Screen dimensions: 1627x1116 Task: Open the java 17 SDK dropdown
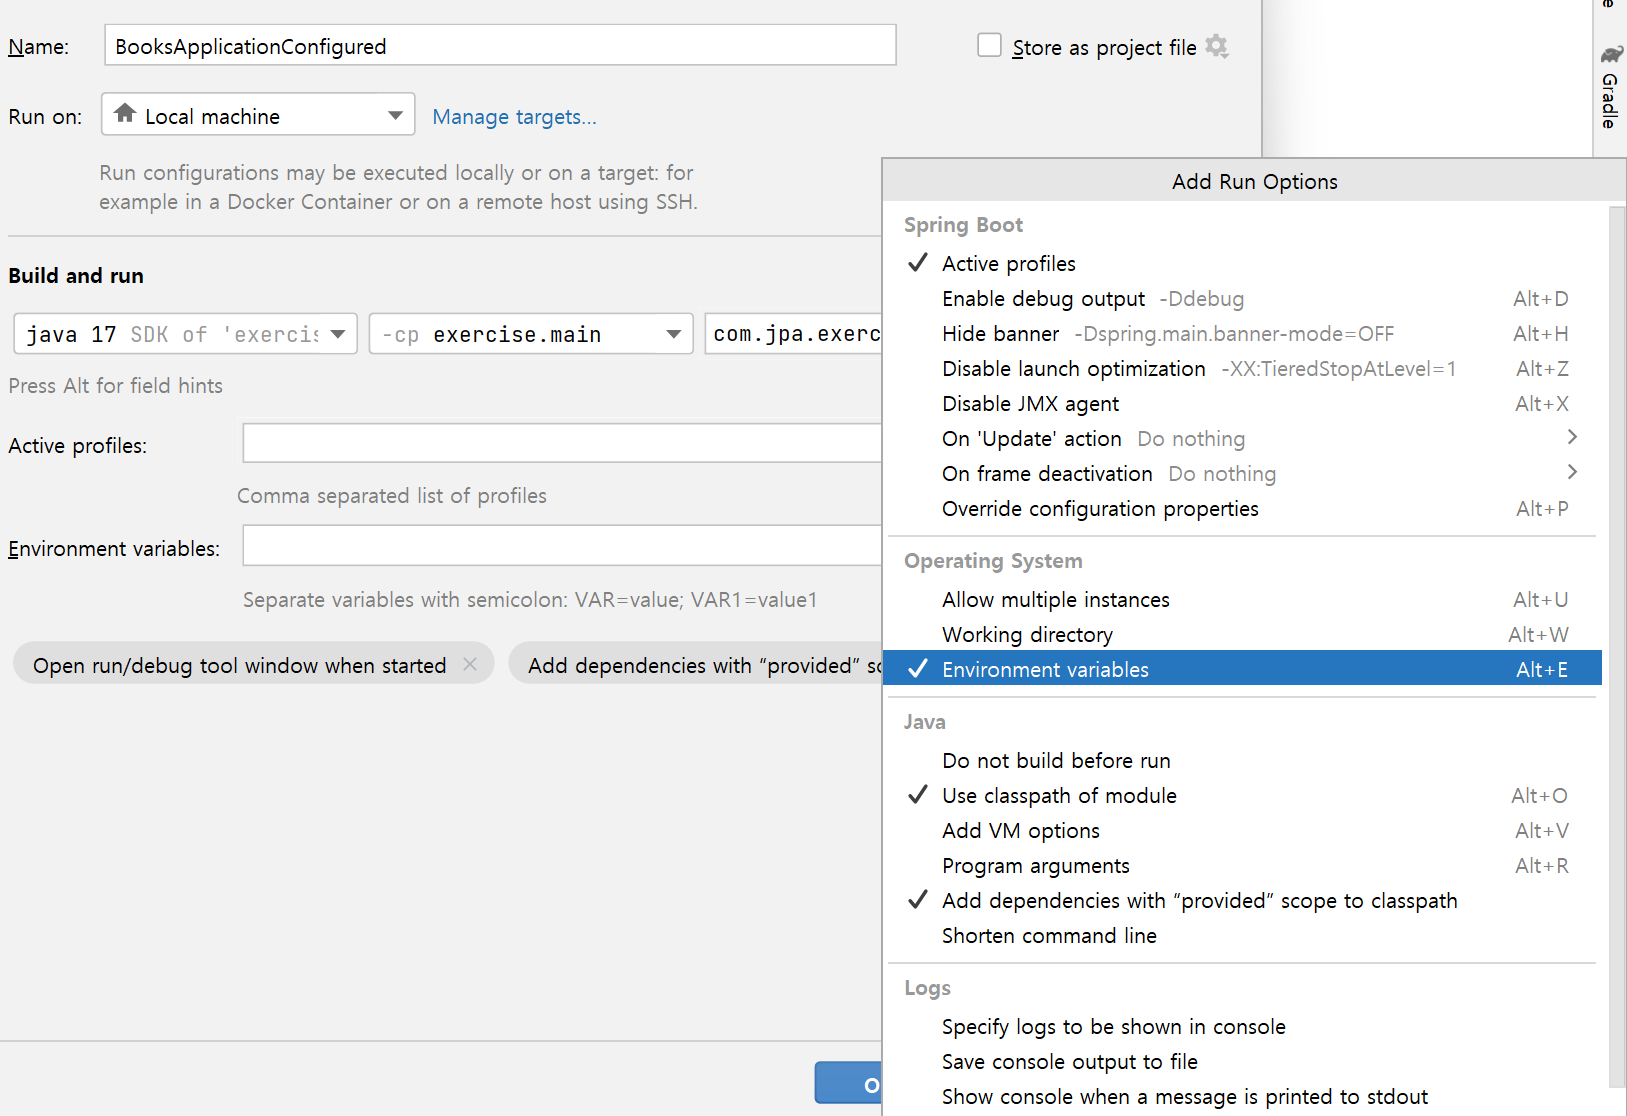(185, 334)
